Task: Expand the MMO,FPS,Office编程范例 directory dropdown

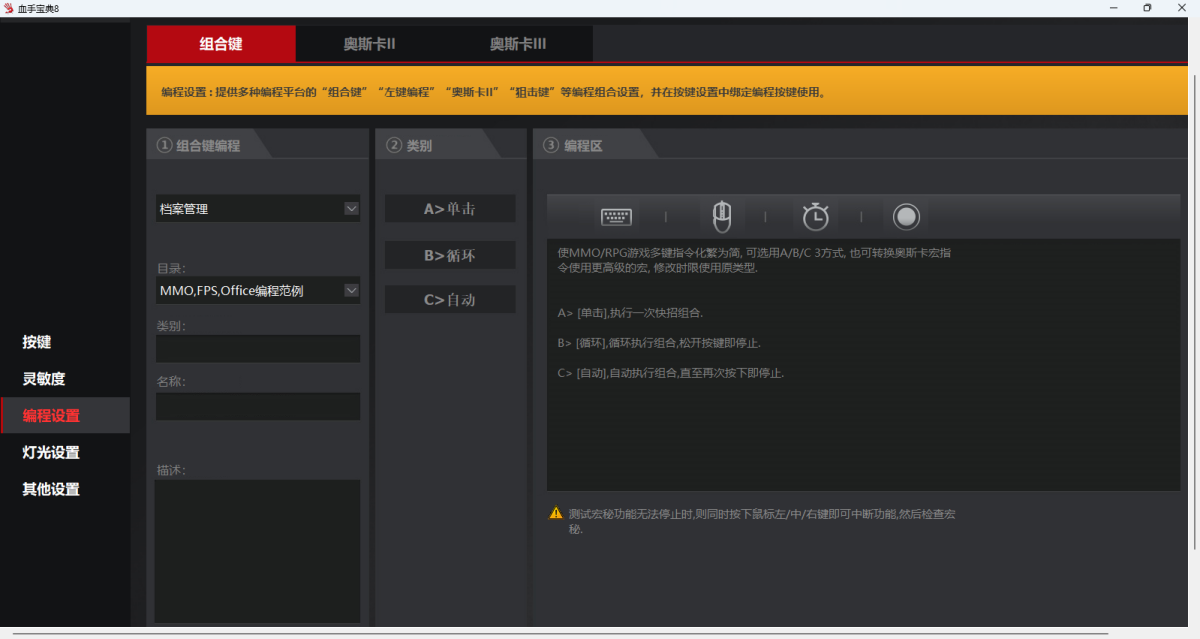Action: point(258,291)
